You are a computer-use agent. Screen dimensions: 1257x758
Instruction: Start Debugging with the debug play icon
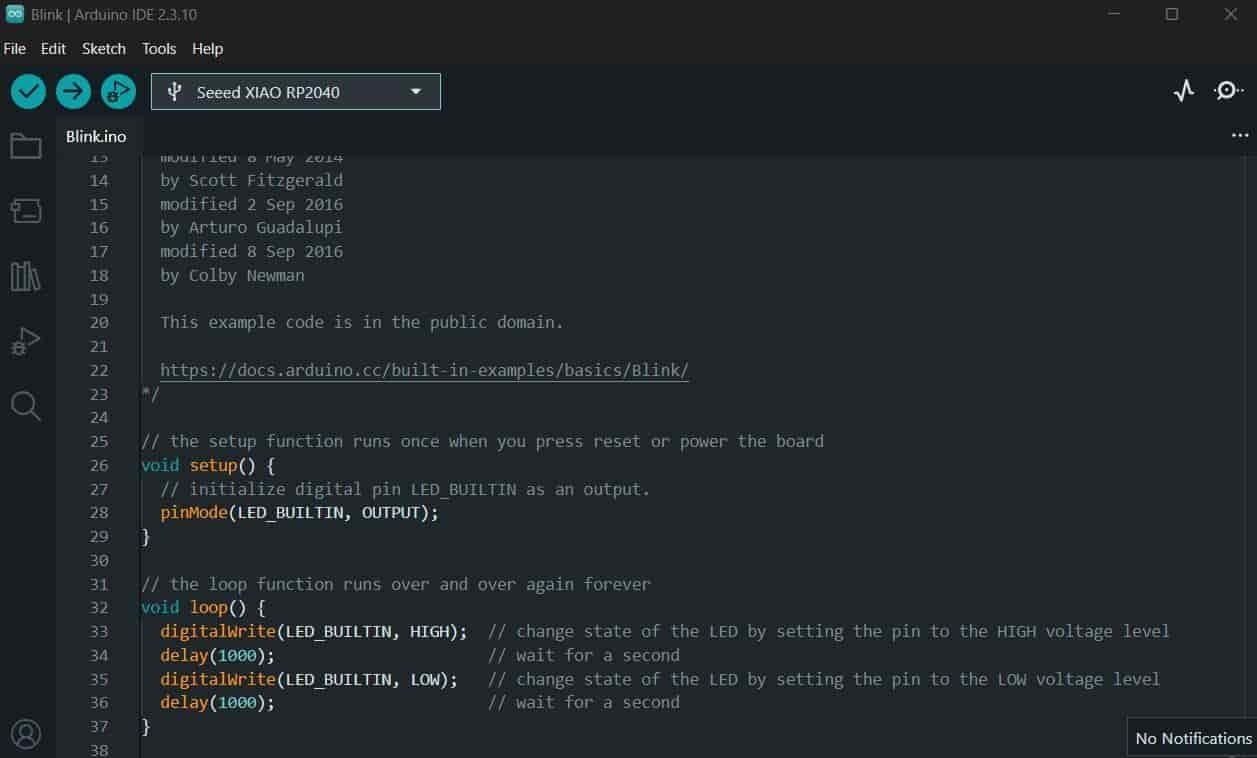[118, 92]
